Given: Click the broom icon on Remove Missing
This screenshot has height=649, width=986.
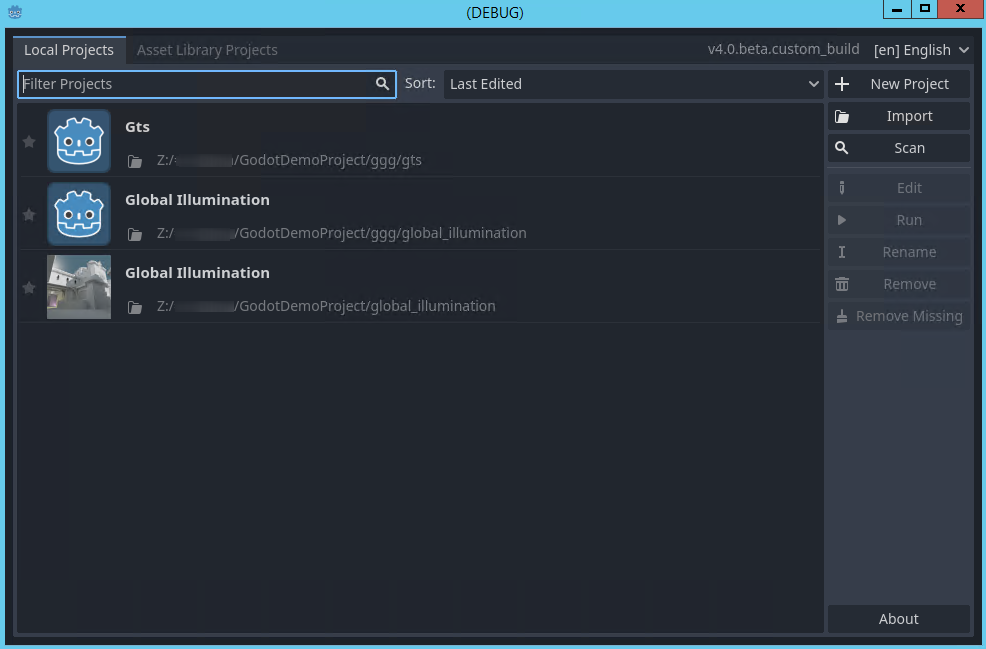Looking at the screenshot, I should [x=842, y=316].
